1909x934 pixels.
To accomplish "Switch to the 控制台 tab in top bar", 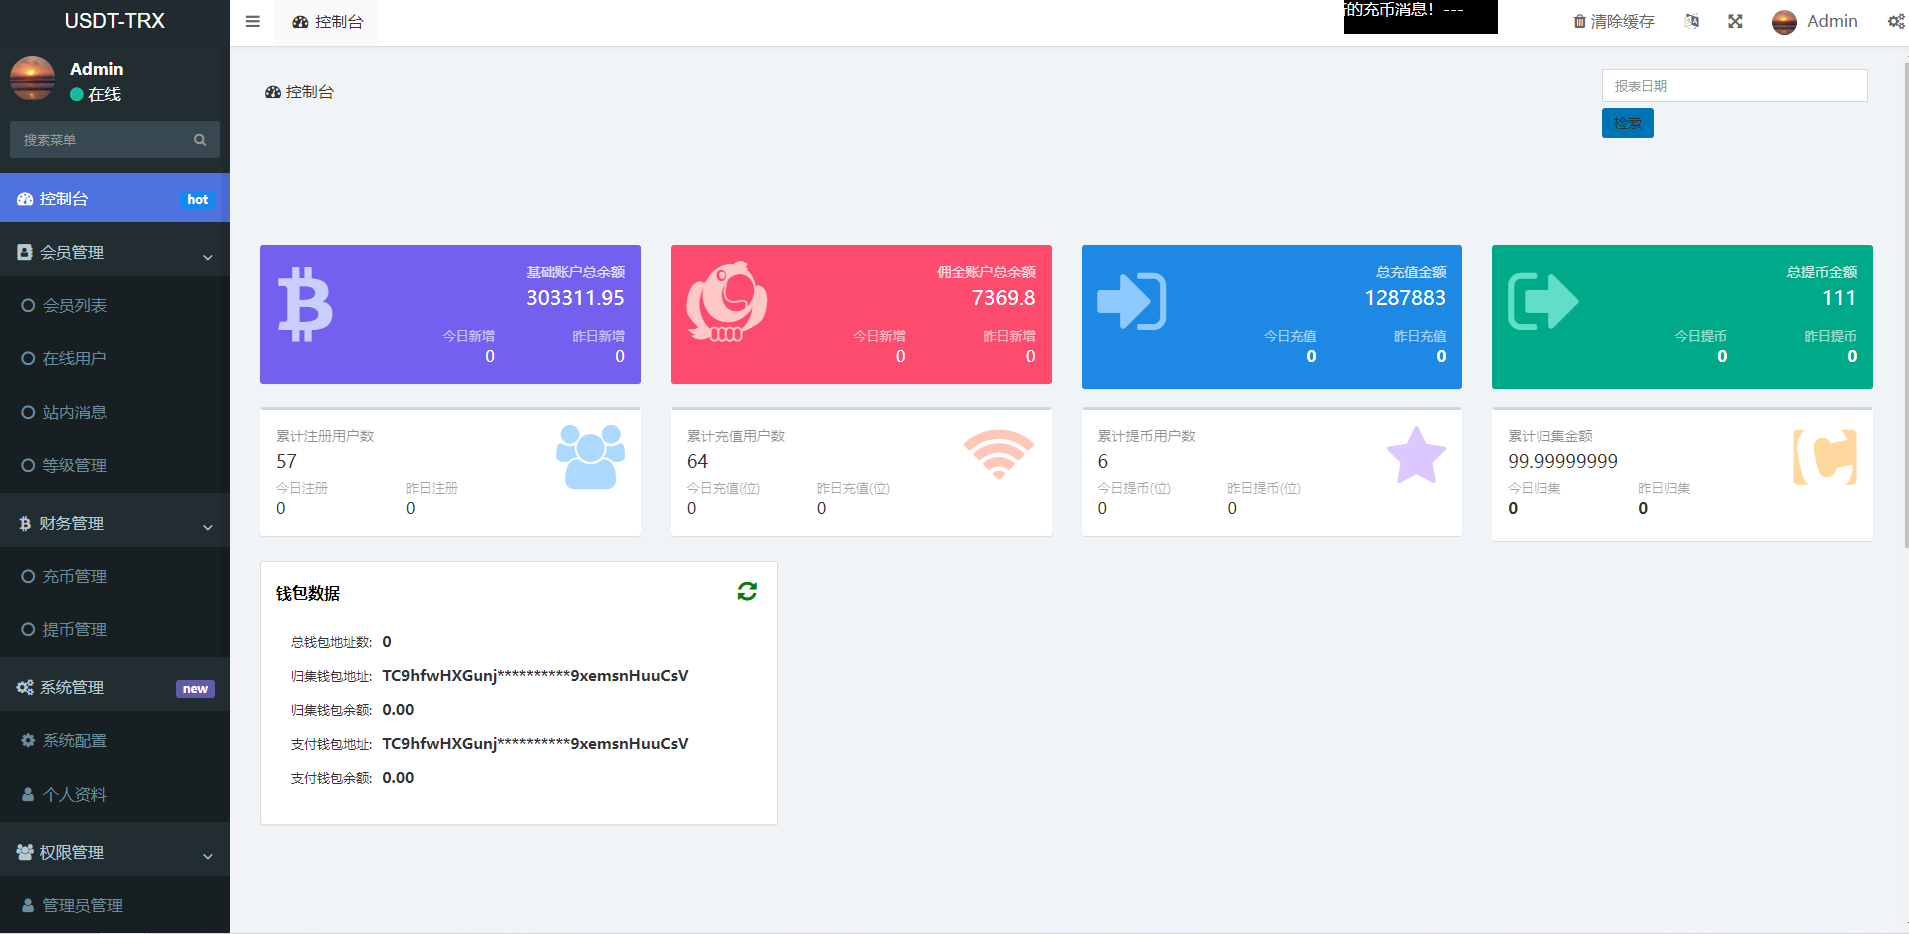I will [x=328, y=22].
